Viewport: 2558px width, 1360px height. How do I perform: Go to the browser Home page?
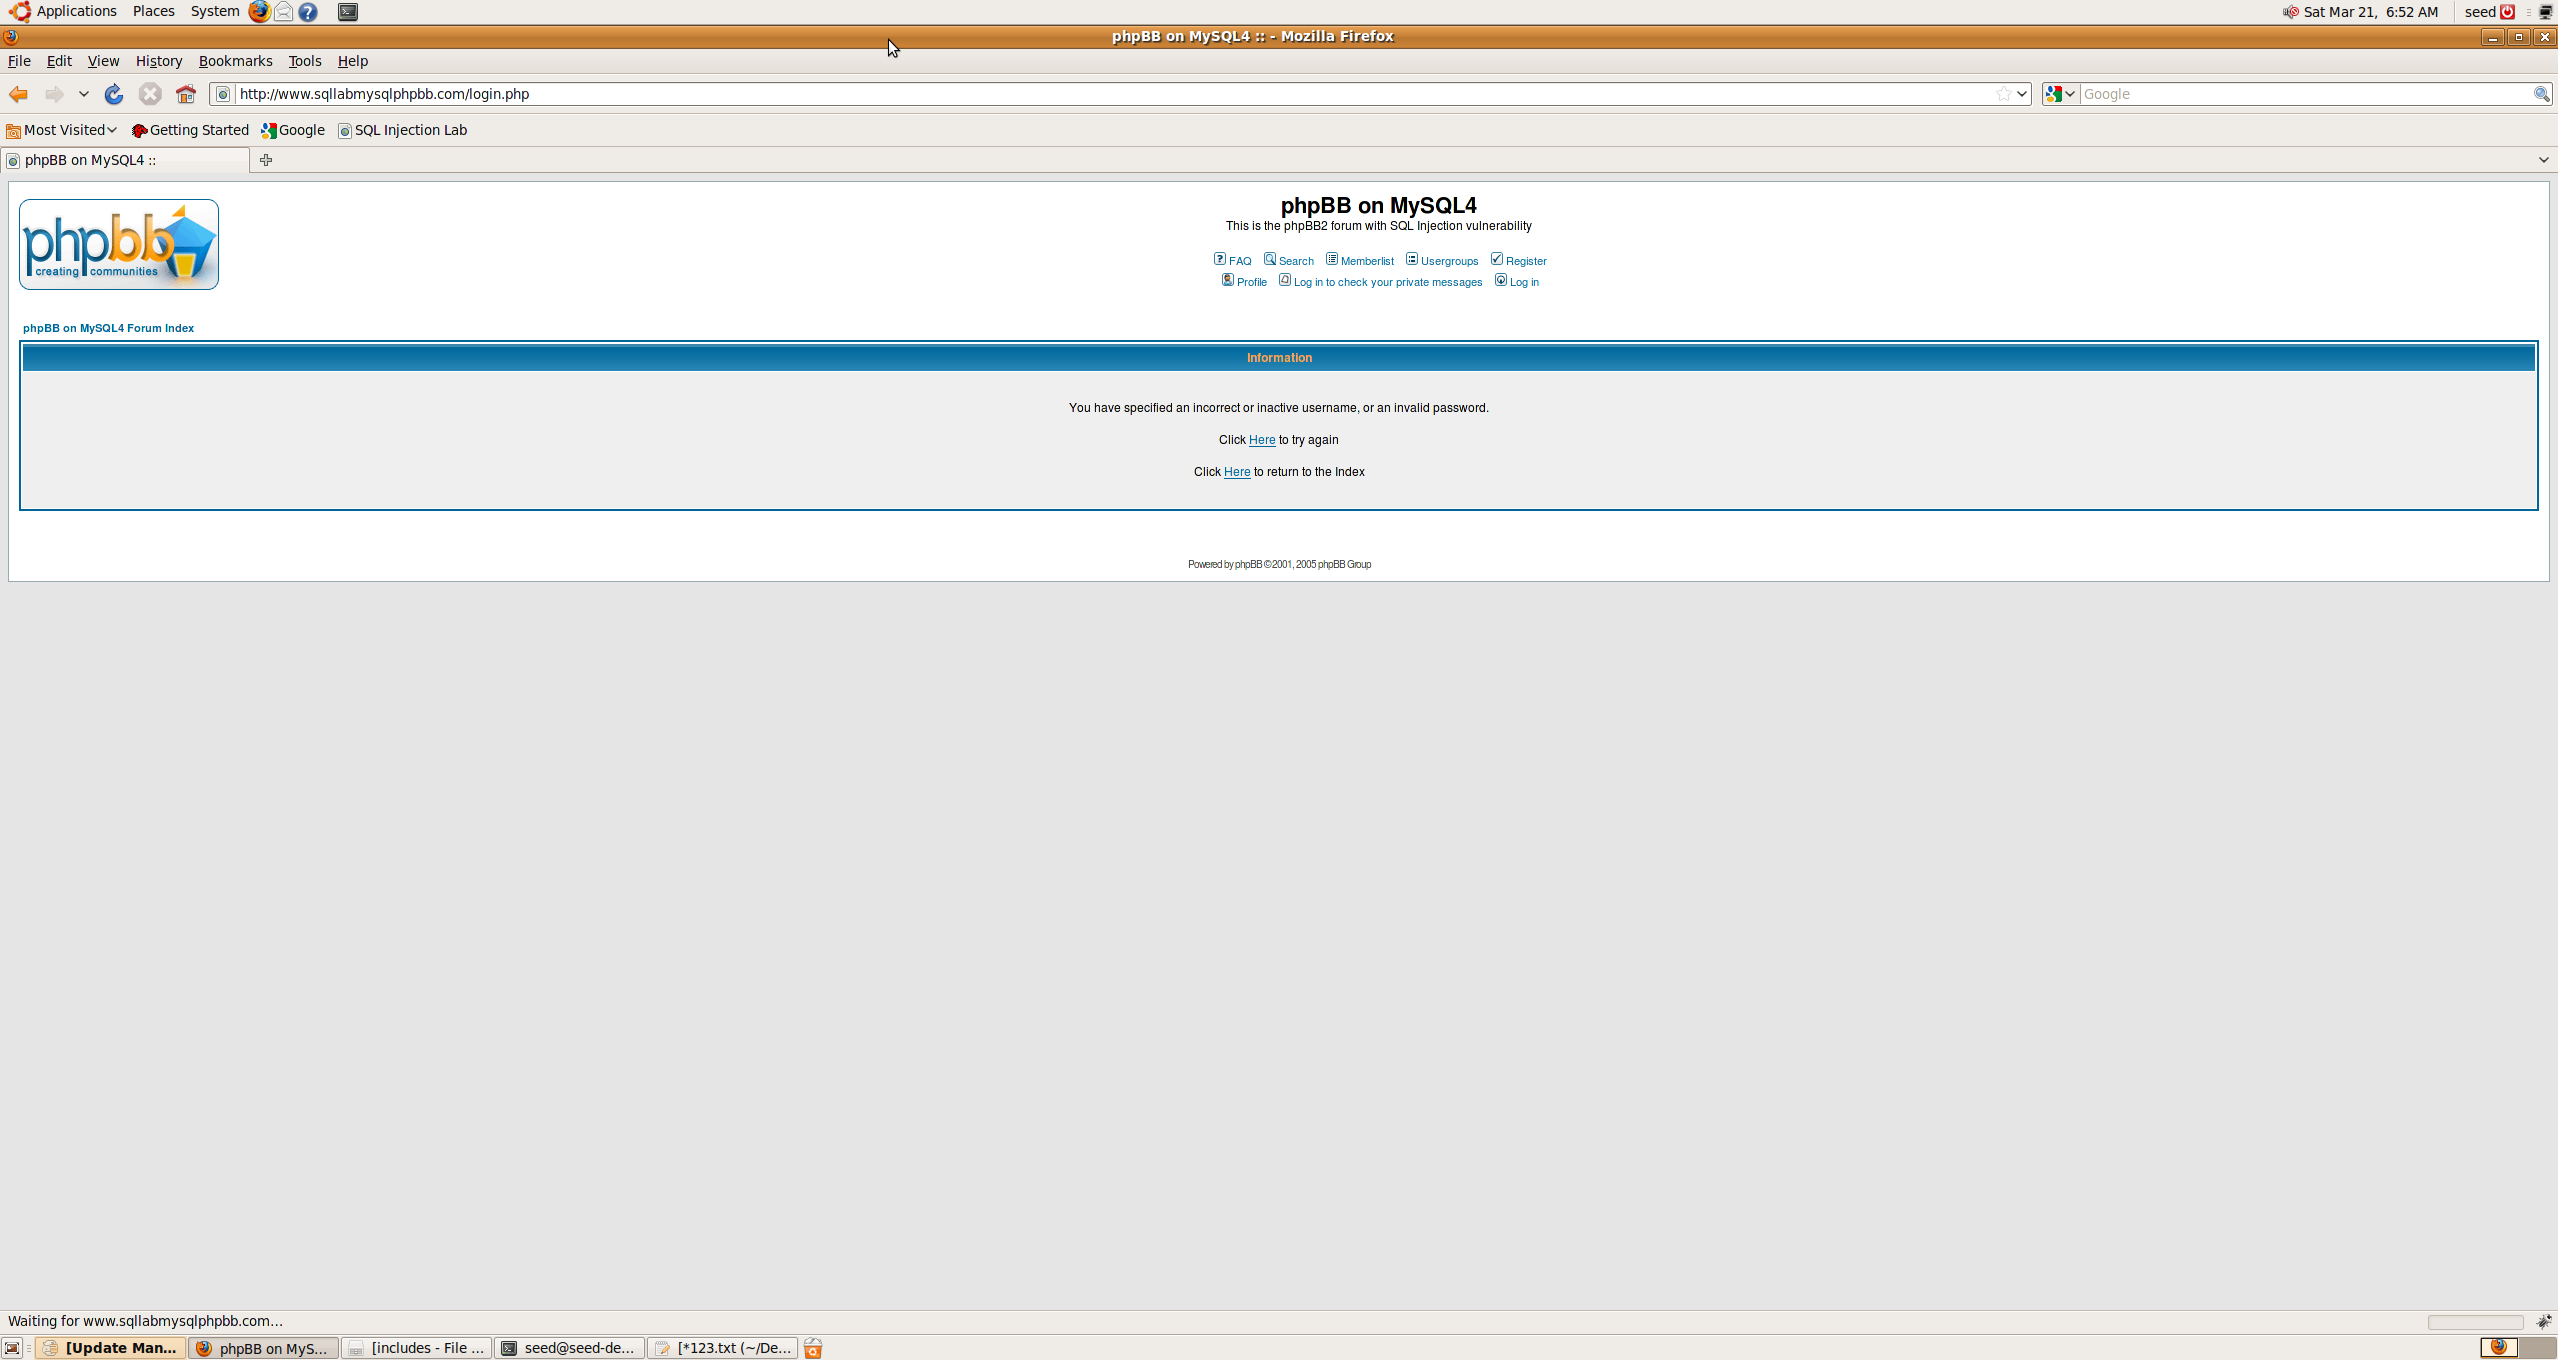pyautogui.click(x=186, y=94)
